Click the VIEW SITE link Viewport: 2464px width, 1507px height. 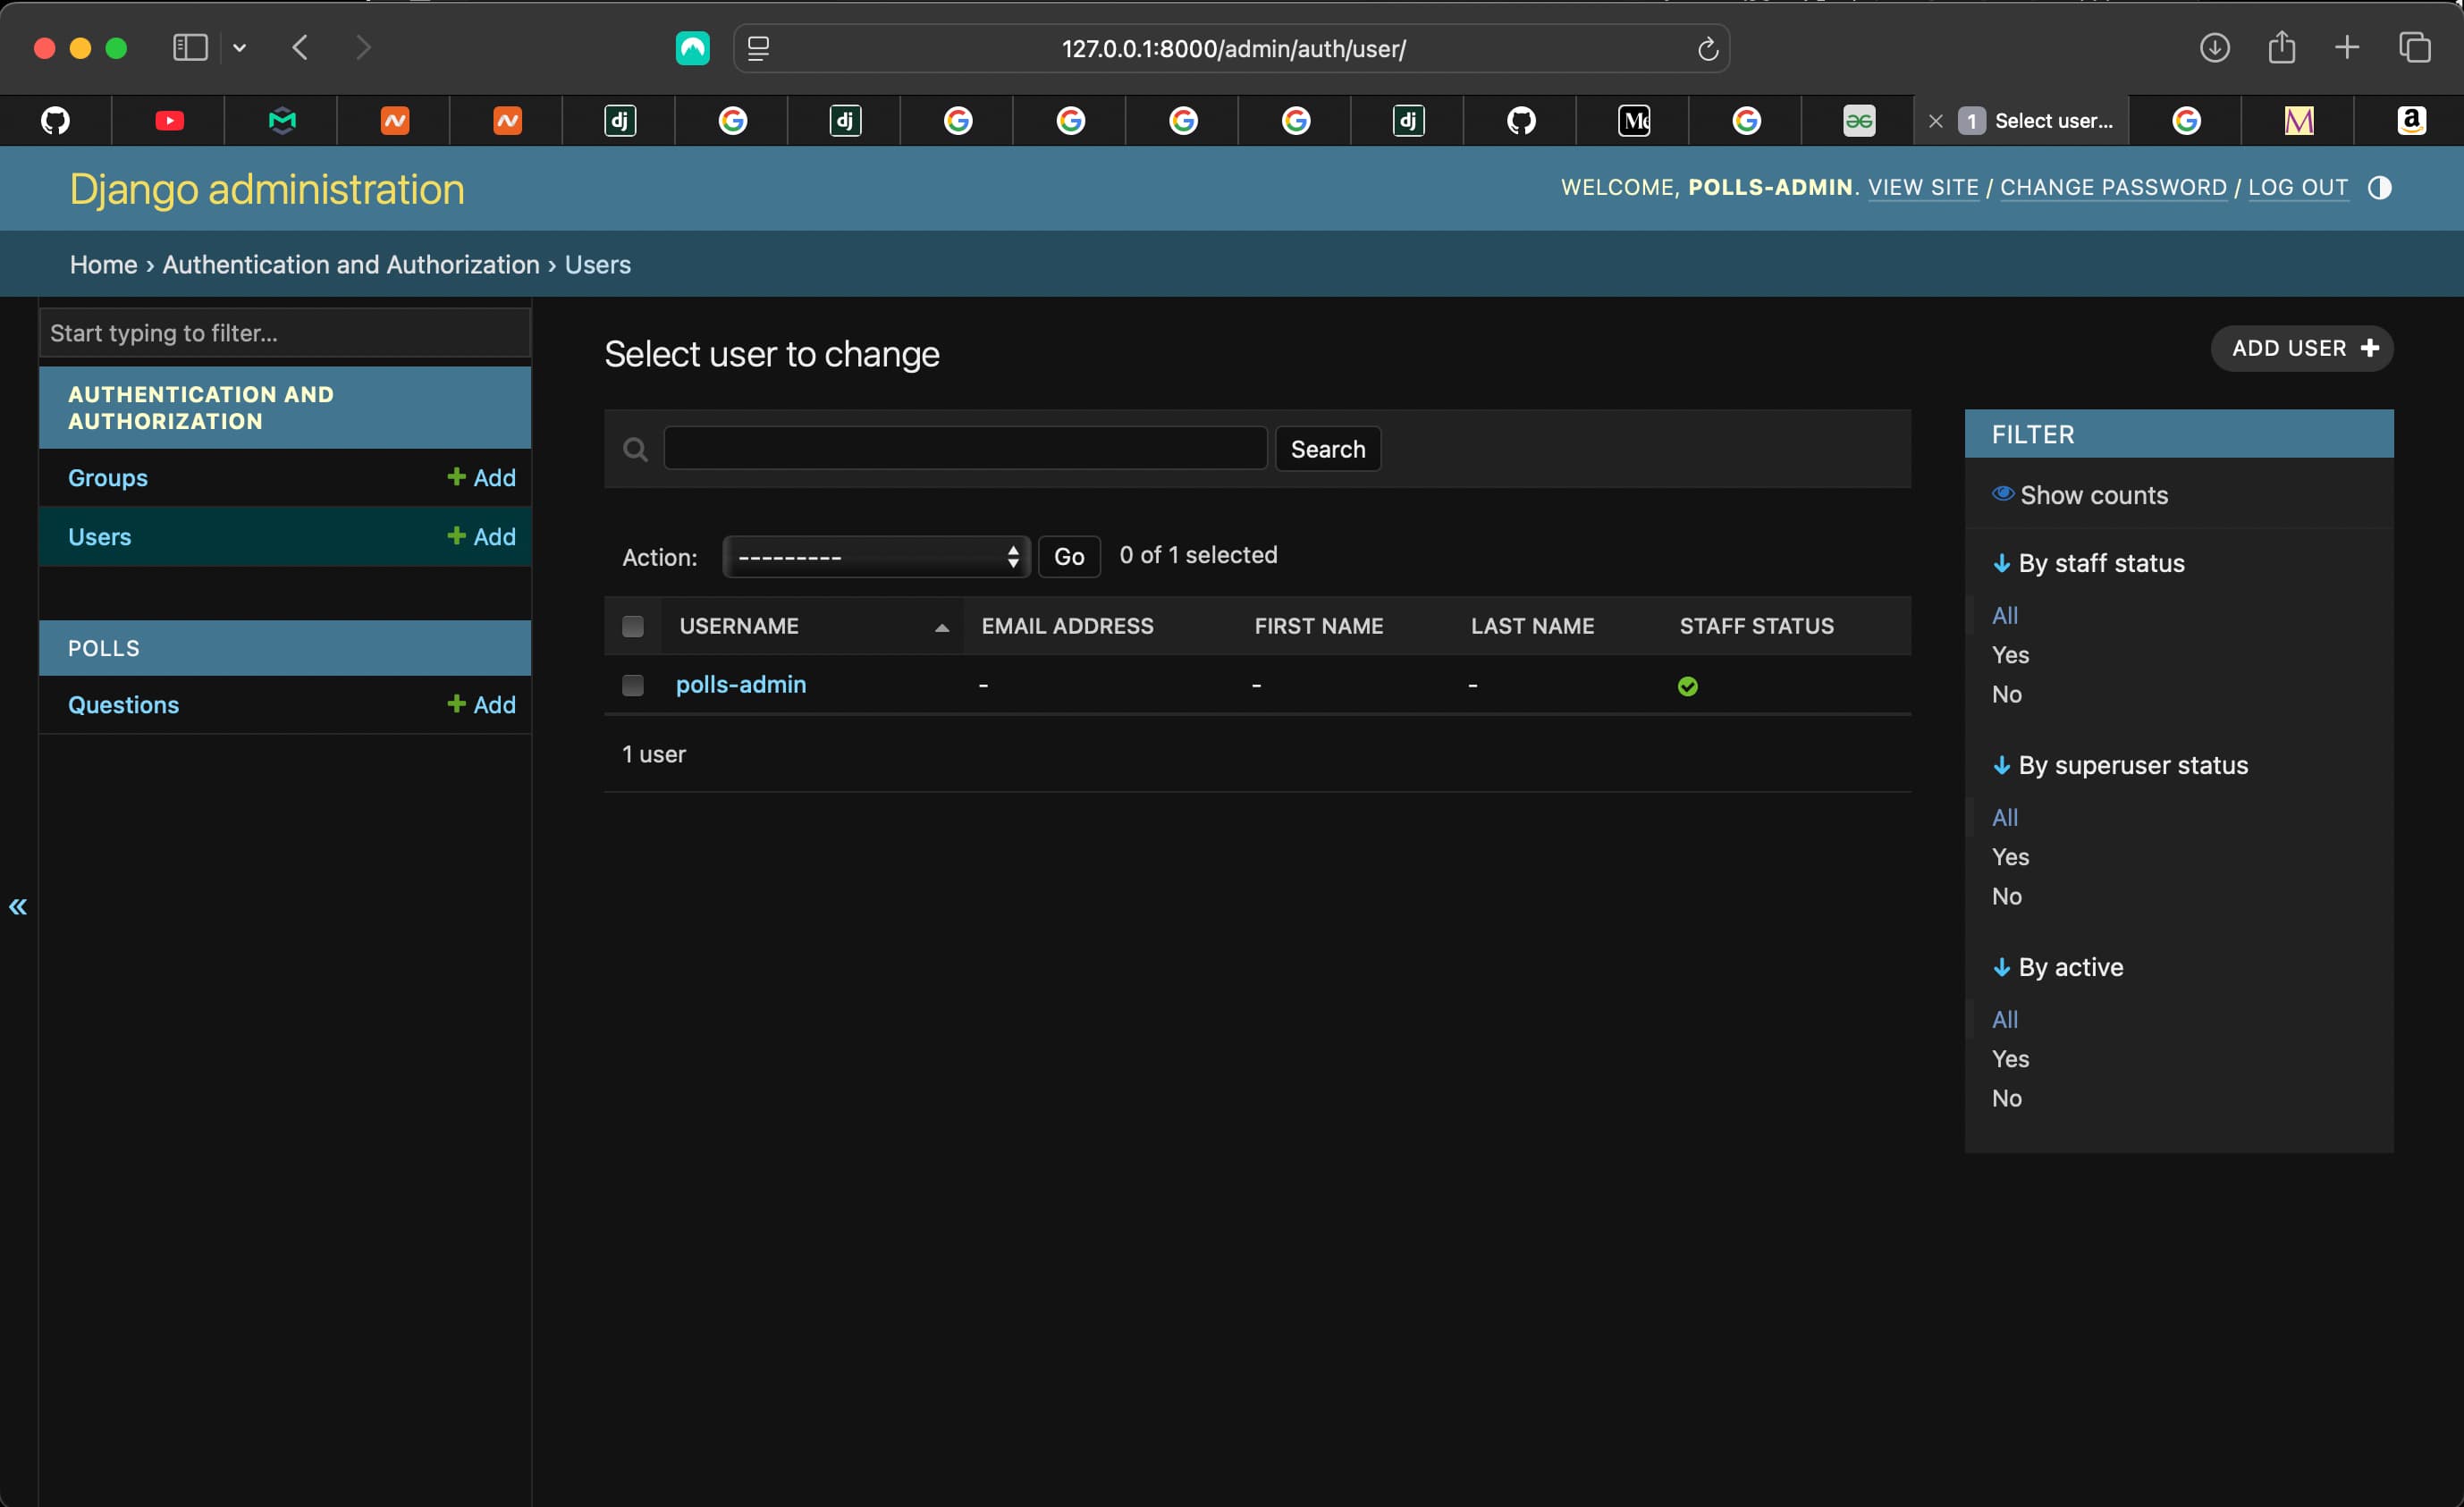[1922, 188]
